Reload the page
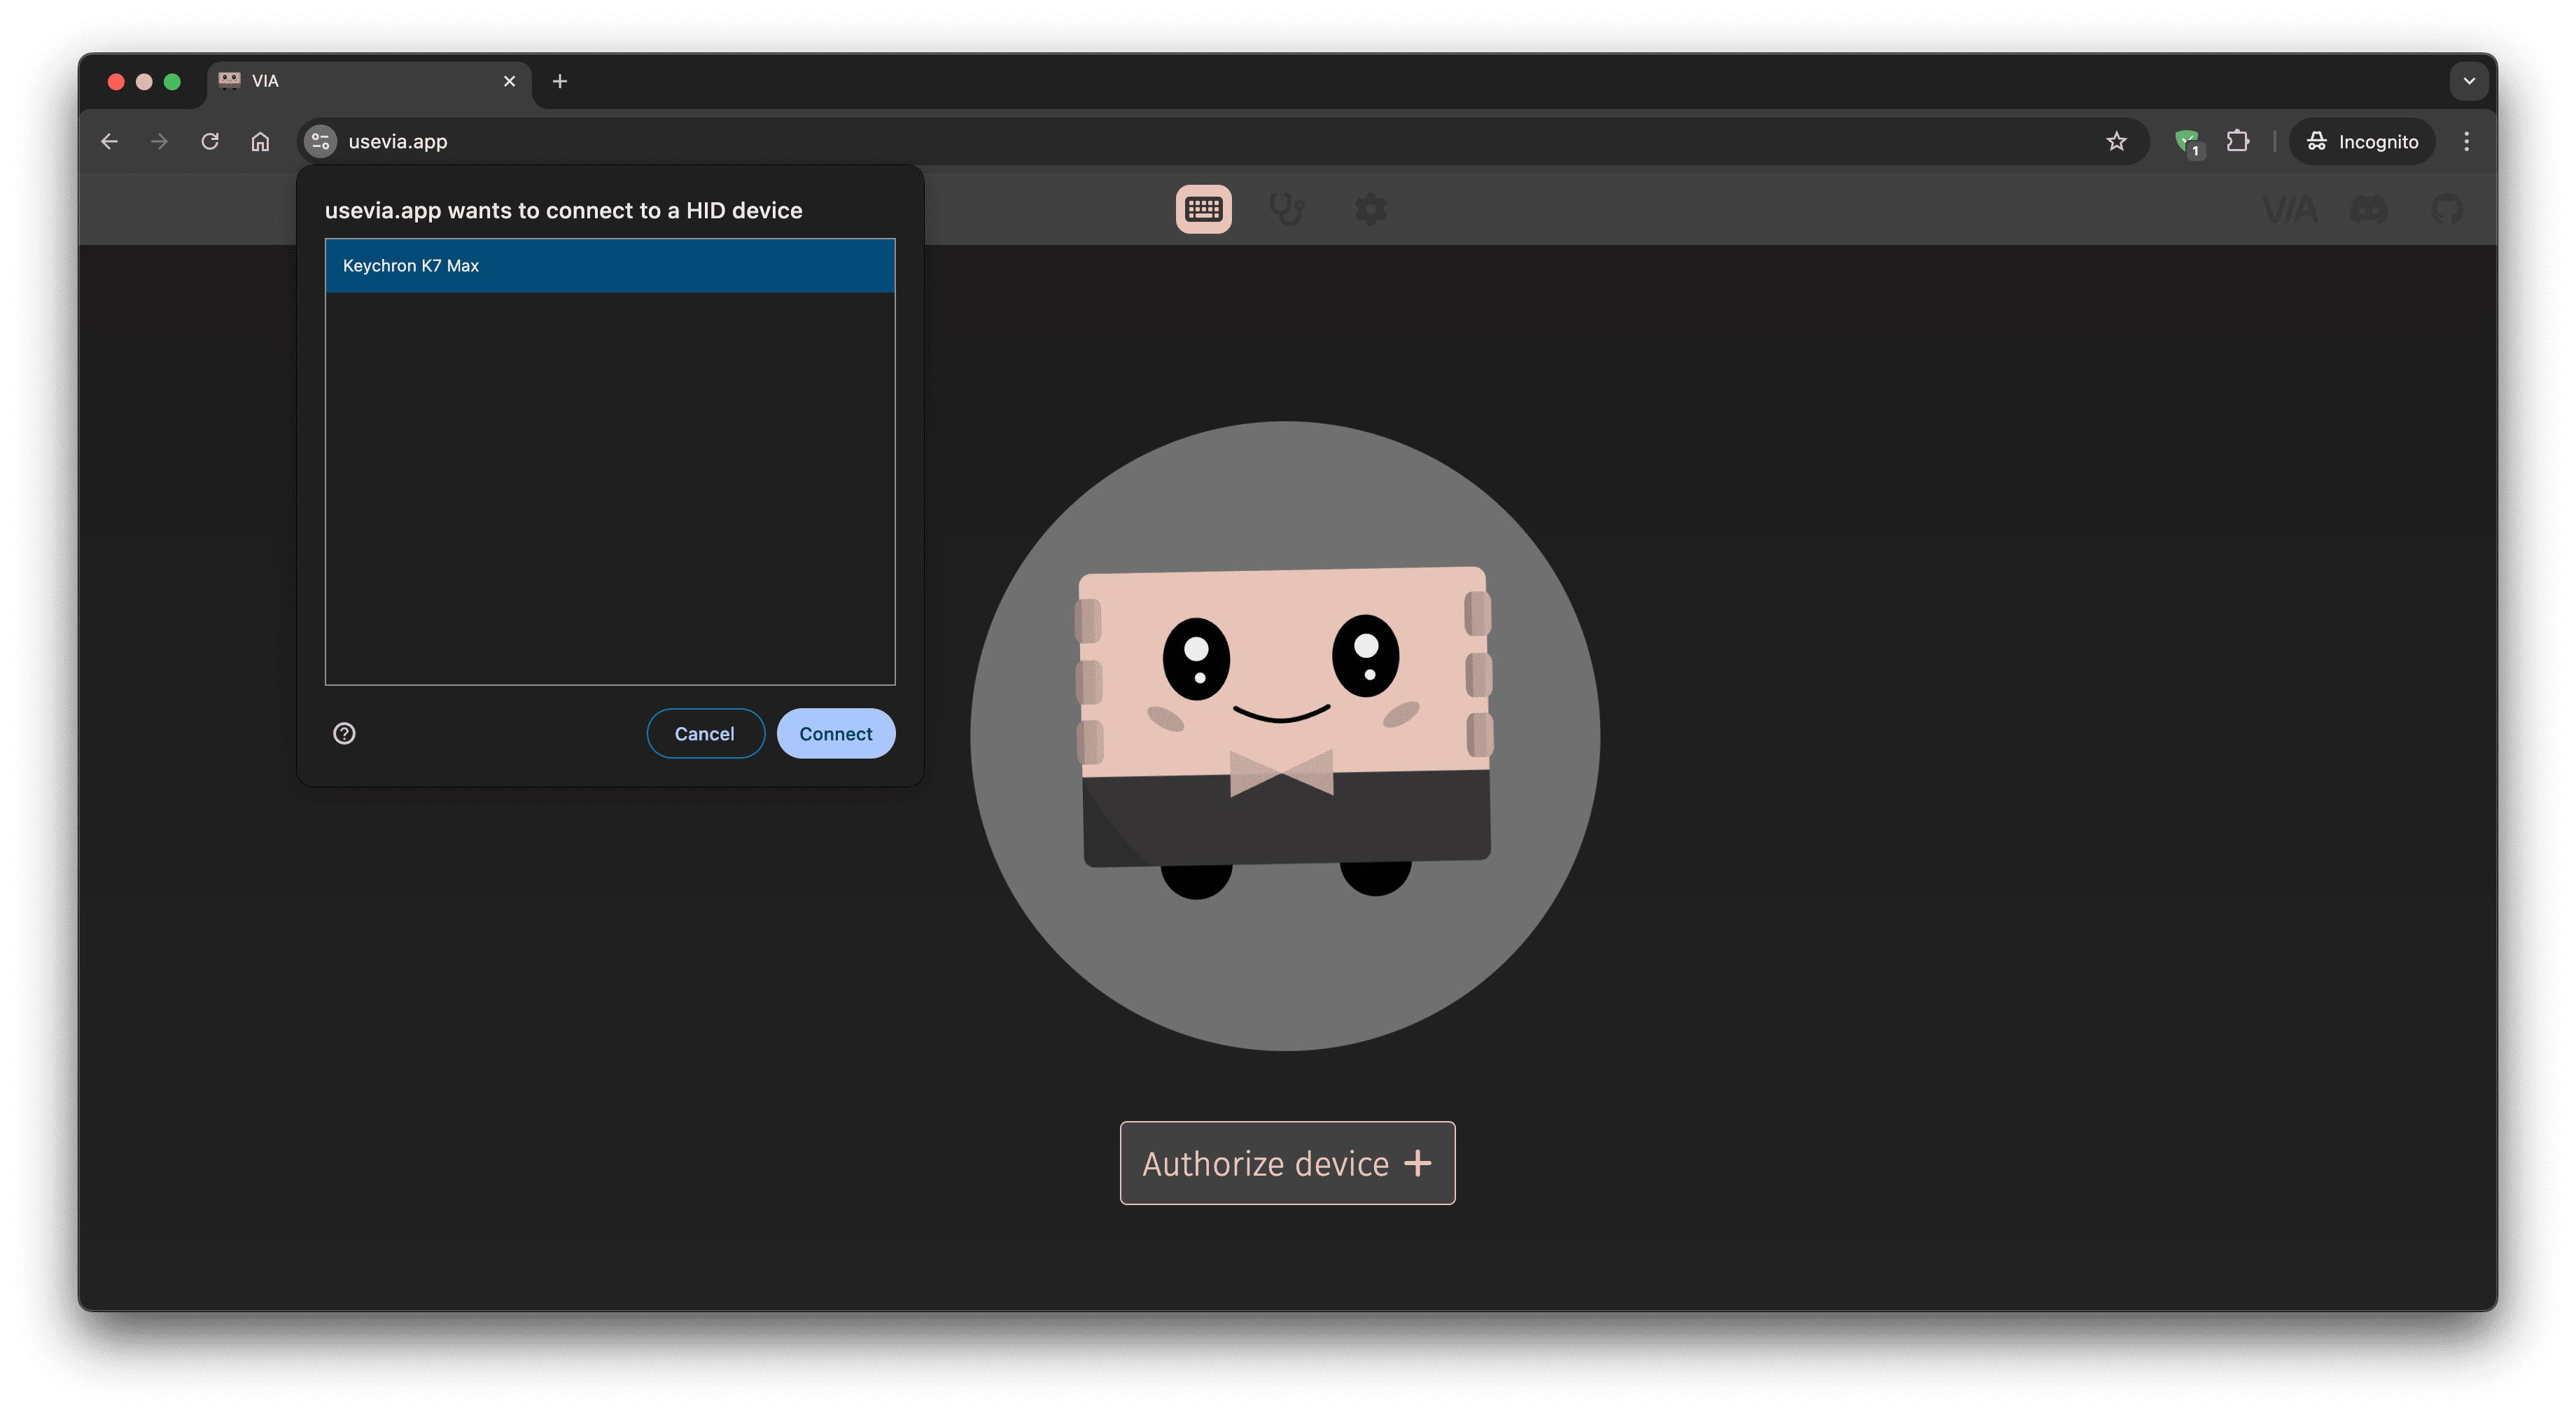 [209, 141]
